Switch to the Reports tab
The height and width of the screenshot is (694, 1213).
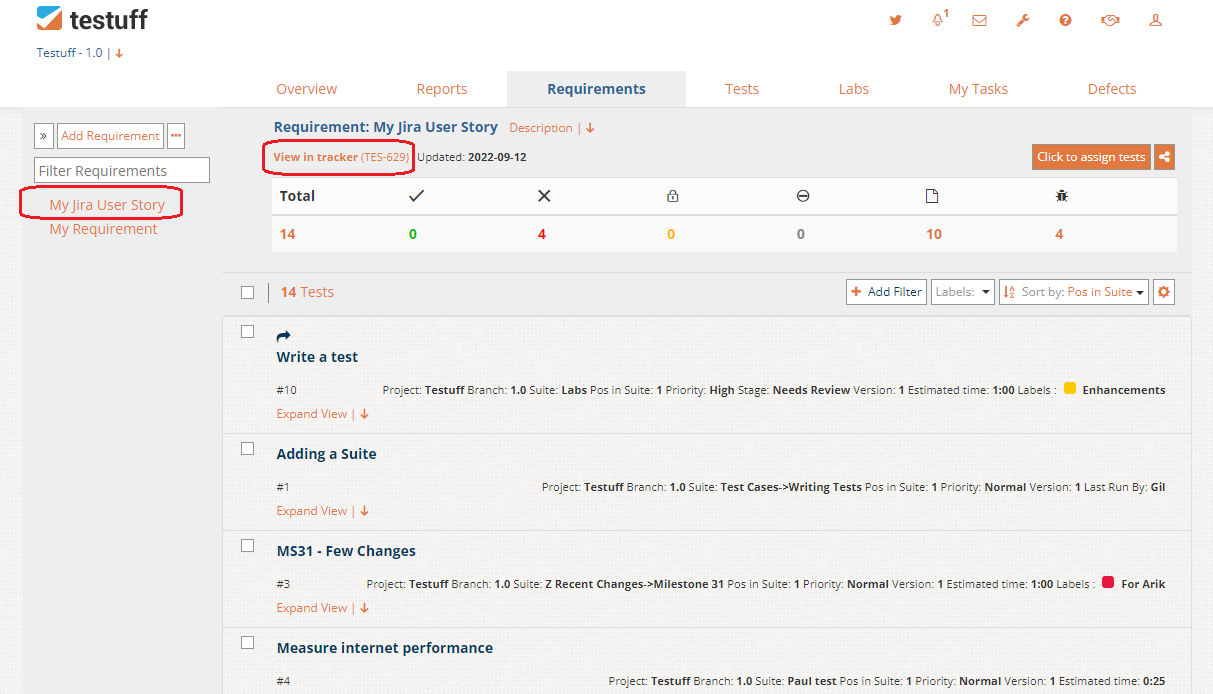pos(442,89)
